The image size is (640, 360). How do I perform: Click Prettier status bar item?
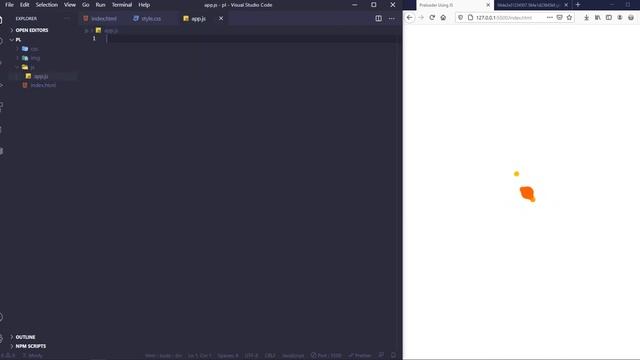(360, 356)
